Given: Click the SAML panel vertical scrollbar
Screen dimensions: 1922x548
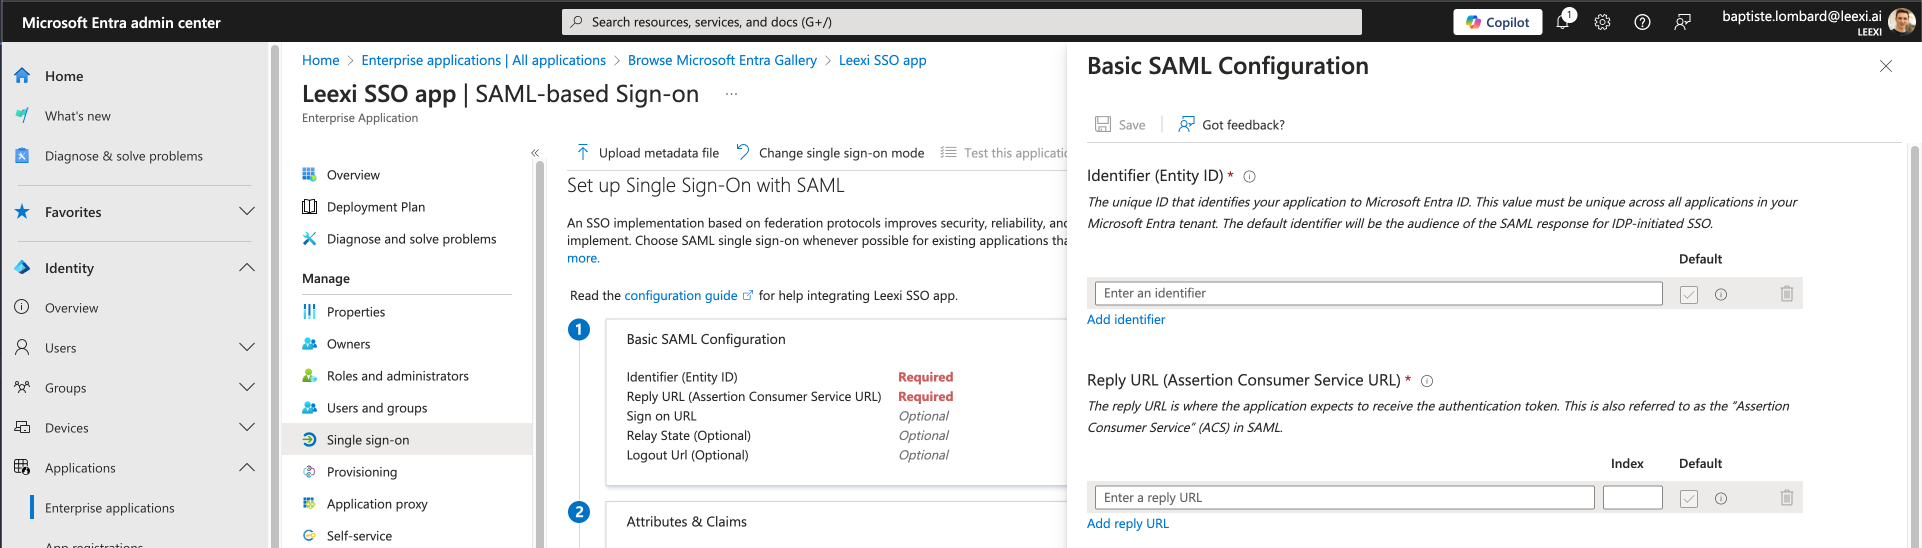Looking at the screenshot, I should (1915, 346).
